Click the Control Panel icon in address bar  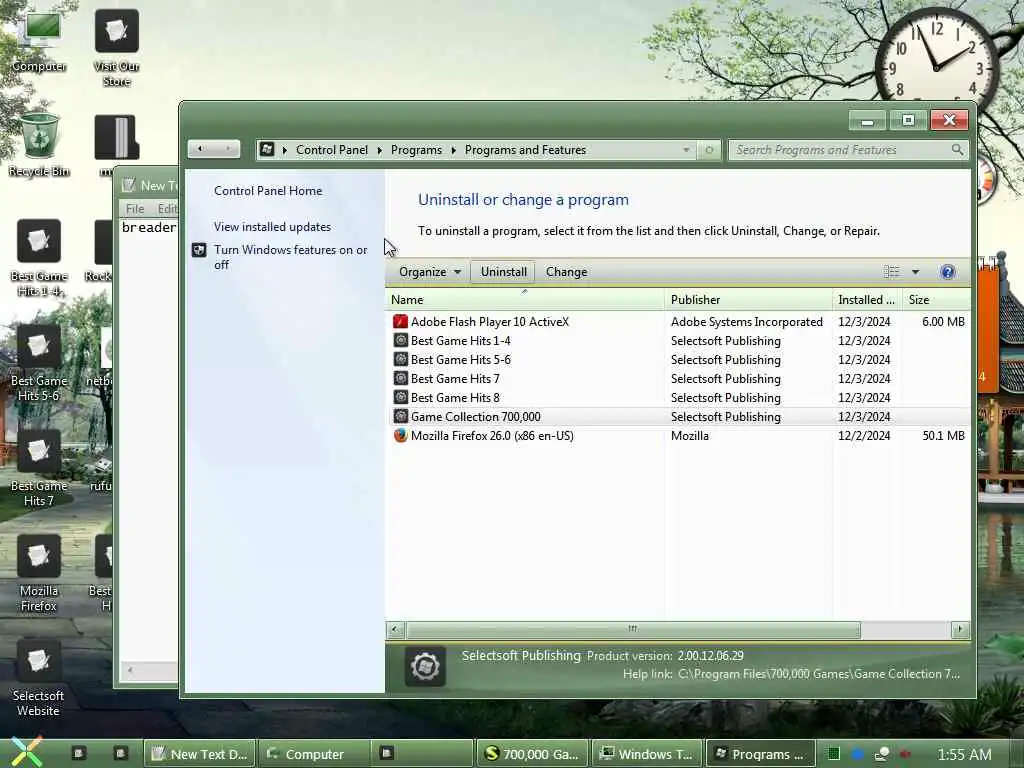tap(267, 150)
